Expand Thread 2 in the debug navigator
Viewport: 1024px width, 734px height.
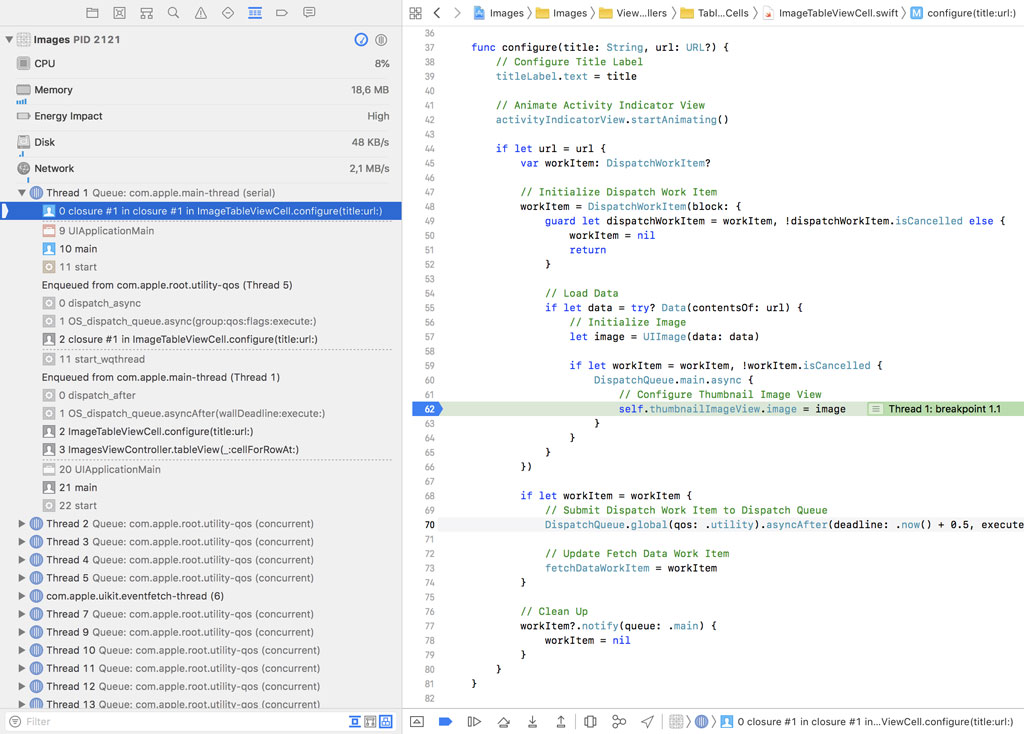22,524
